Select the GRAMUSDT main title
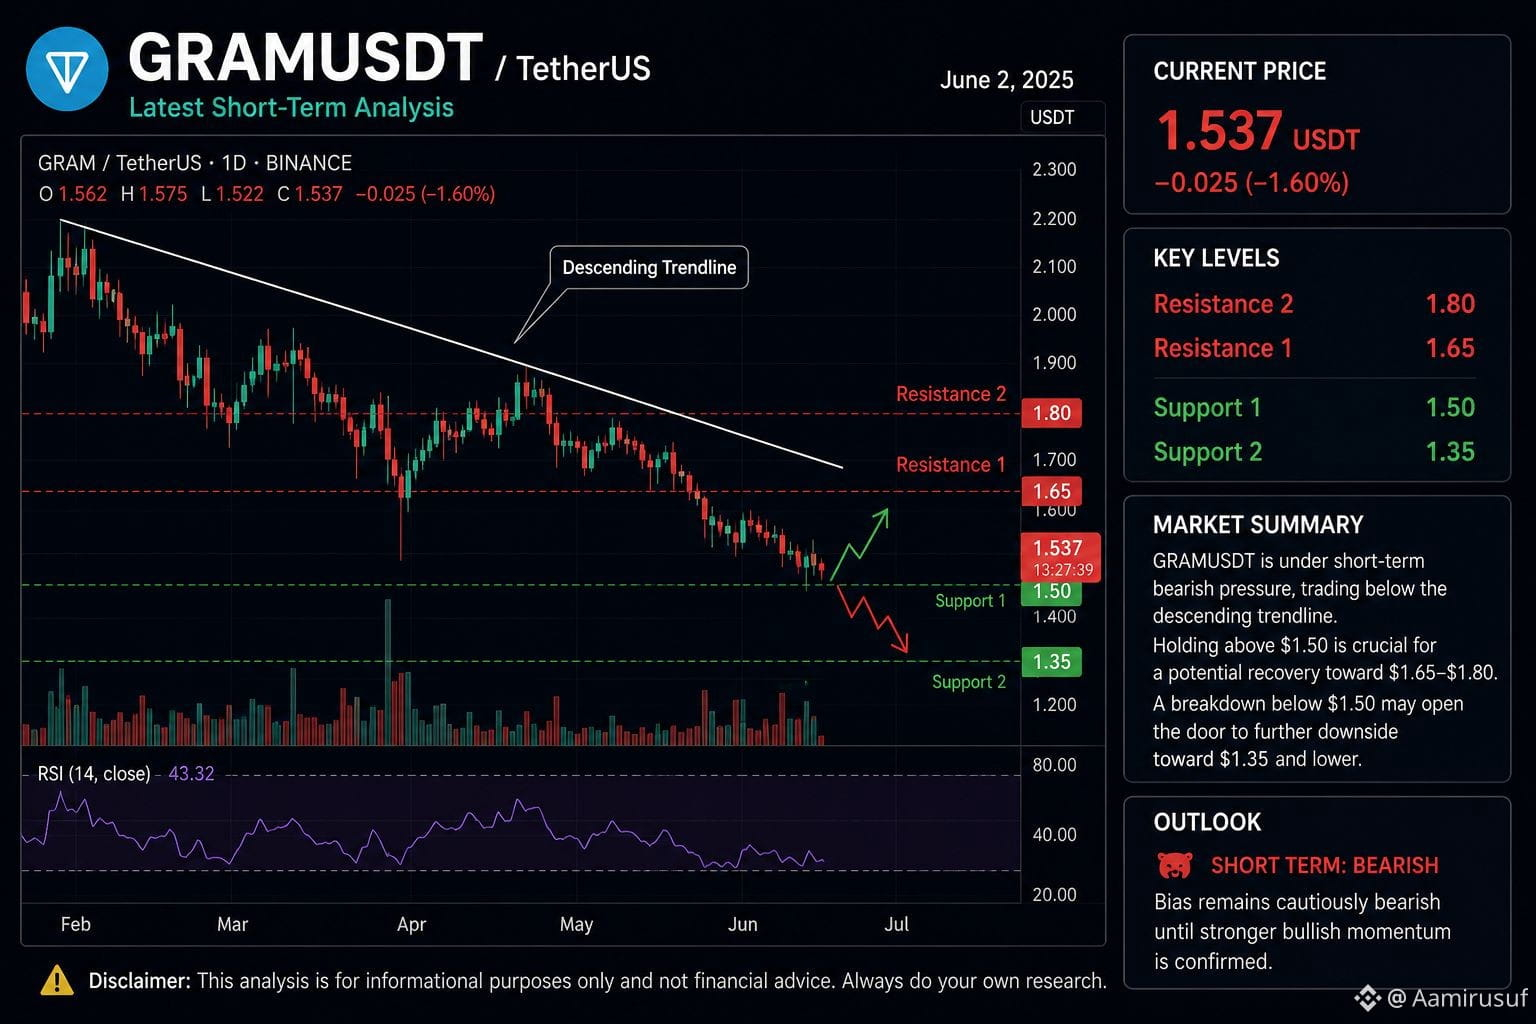Image resolution: width=1536 pixels, height=1024 pixels. point(305,57)
